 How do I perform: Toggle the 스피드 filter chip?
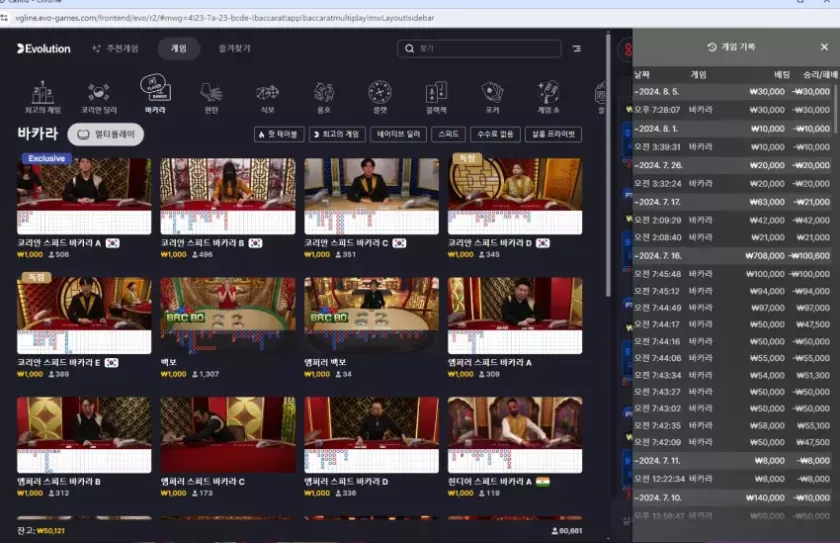[x=449, y=134]
